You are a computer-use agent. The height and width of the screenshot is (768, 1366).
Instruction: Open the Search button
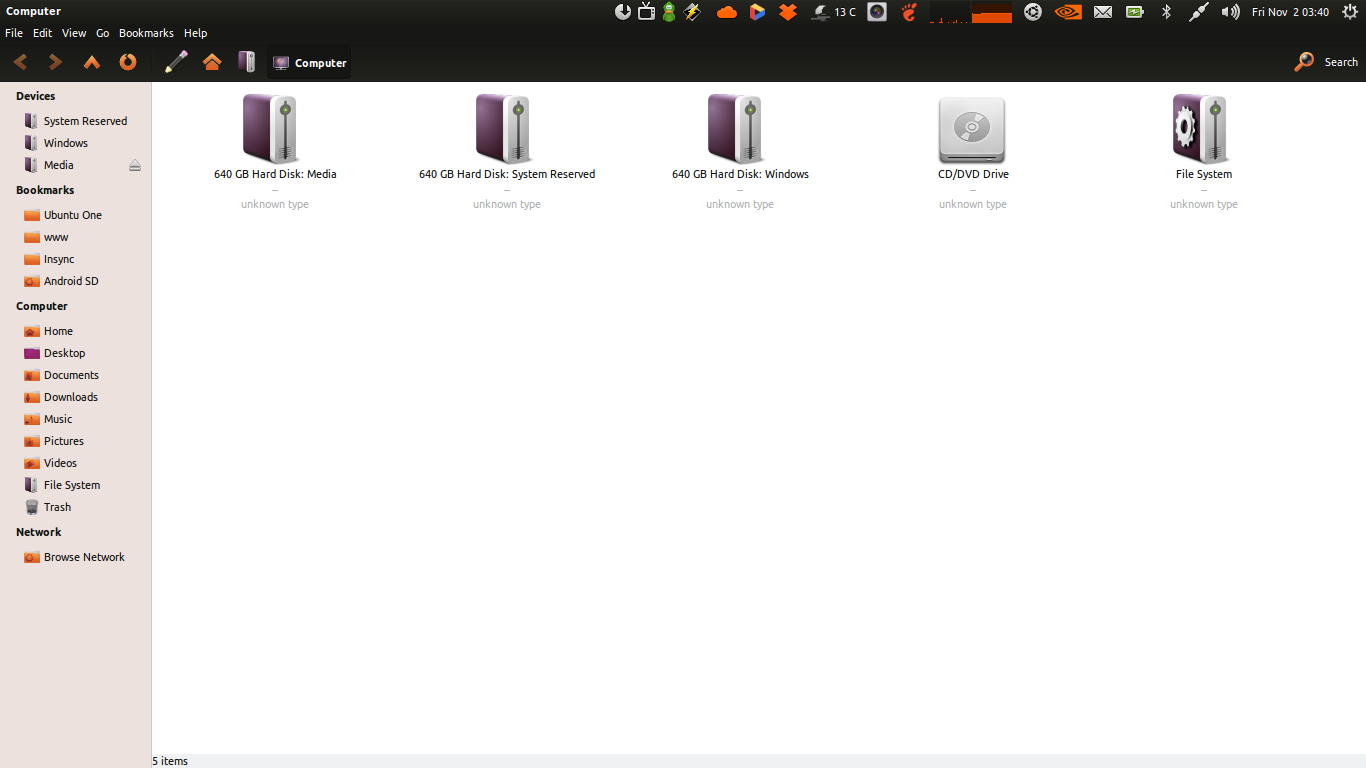1326,62
